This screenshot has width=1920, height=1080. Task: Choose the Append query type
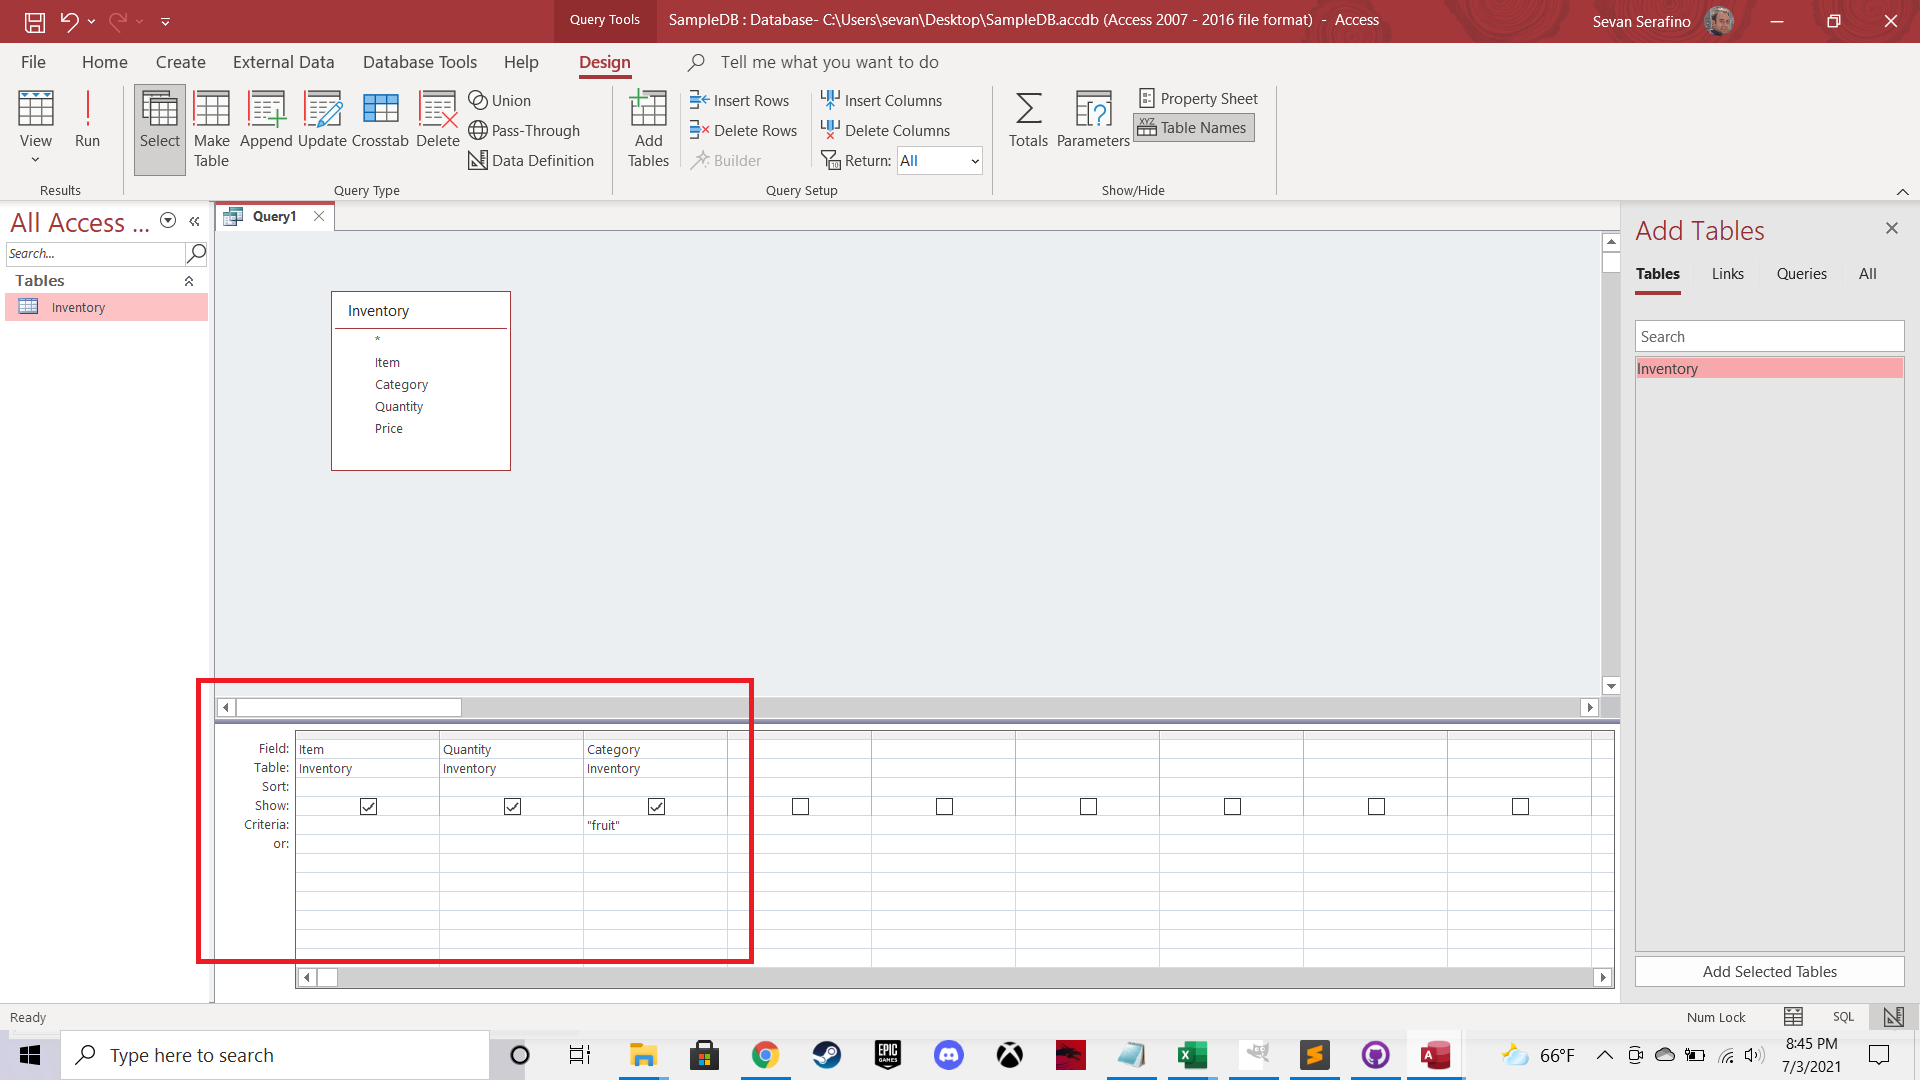[x=266, y=120]
